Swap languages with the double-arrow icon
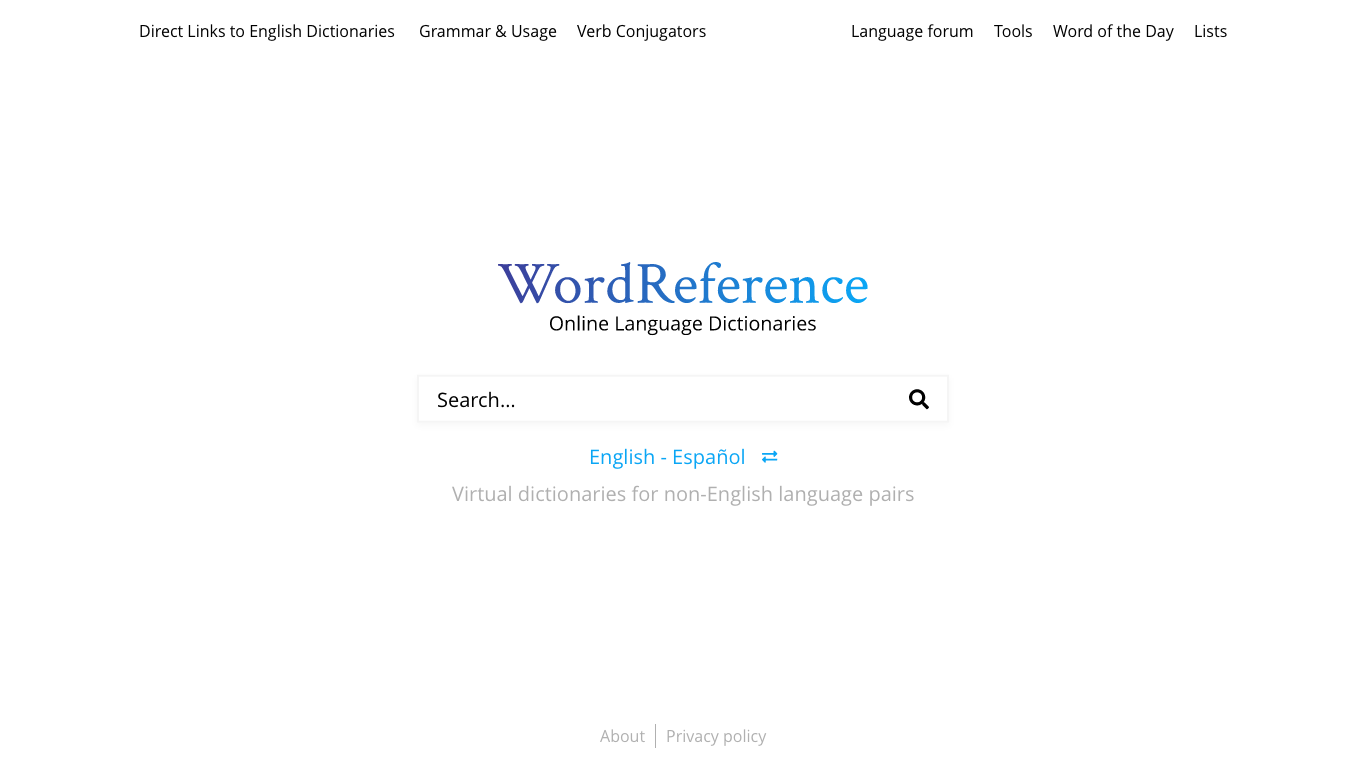This screenshot has width=1366, height=768. (769, 457)
